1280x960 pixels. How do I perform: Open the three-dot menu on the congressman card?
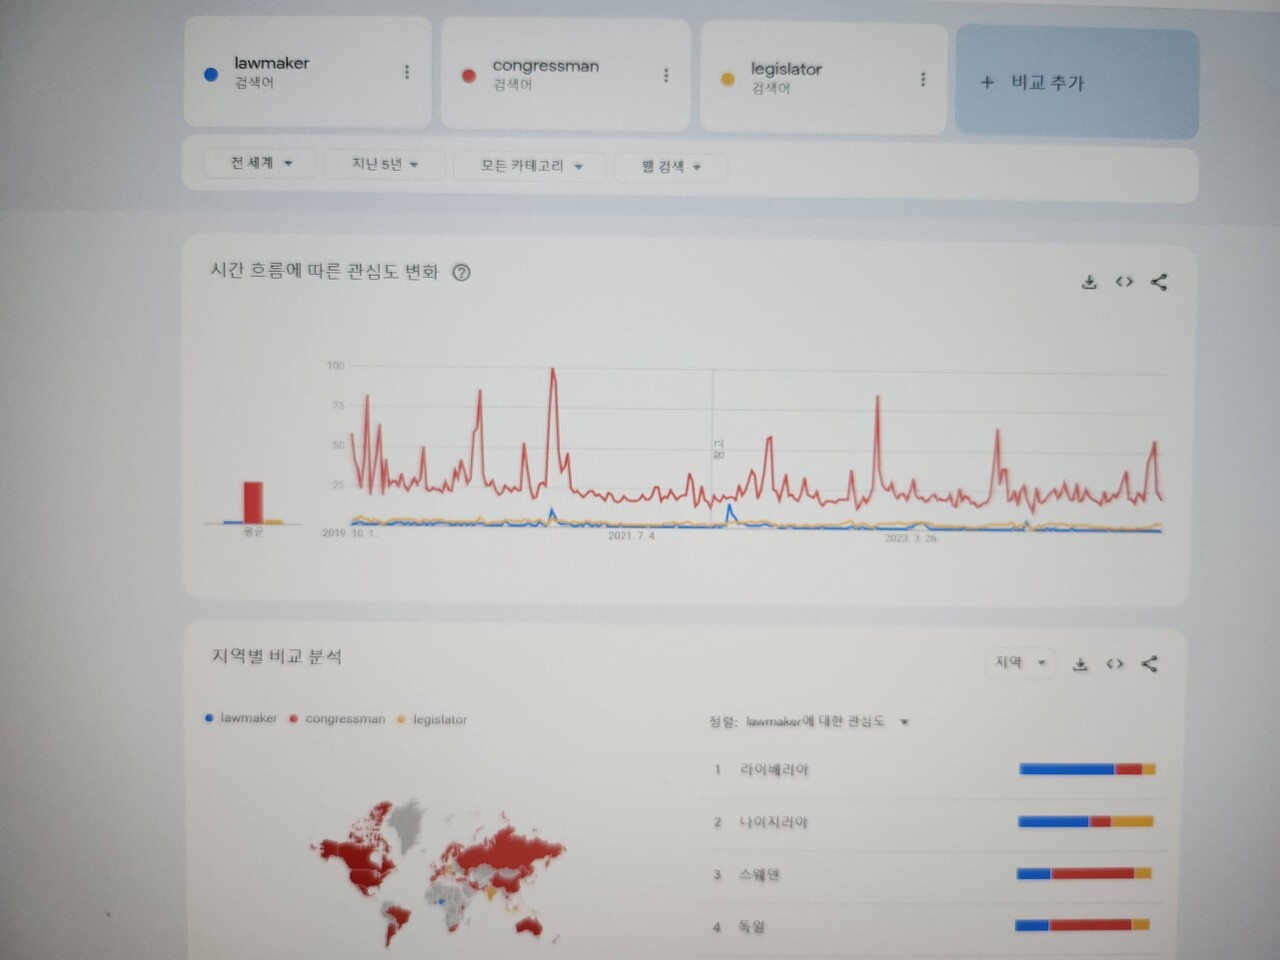point(666,74)
